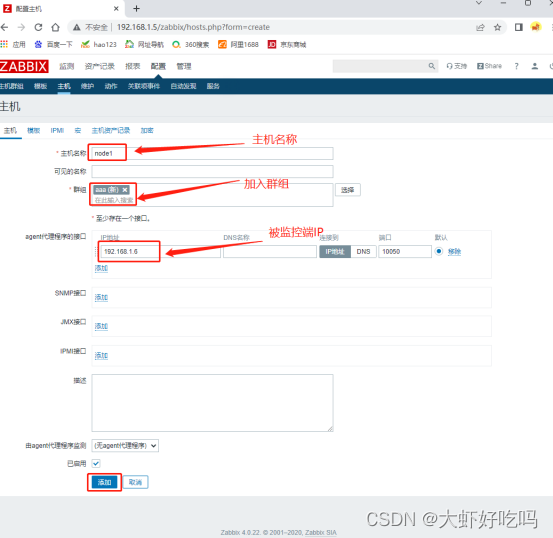Select the default interface radio button
This screenshot has height=538, width=553.
[x=438, y=251]
